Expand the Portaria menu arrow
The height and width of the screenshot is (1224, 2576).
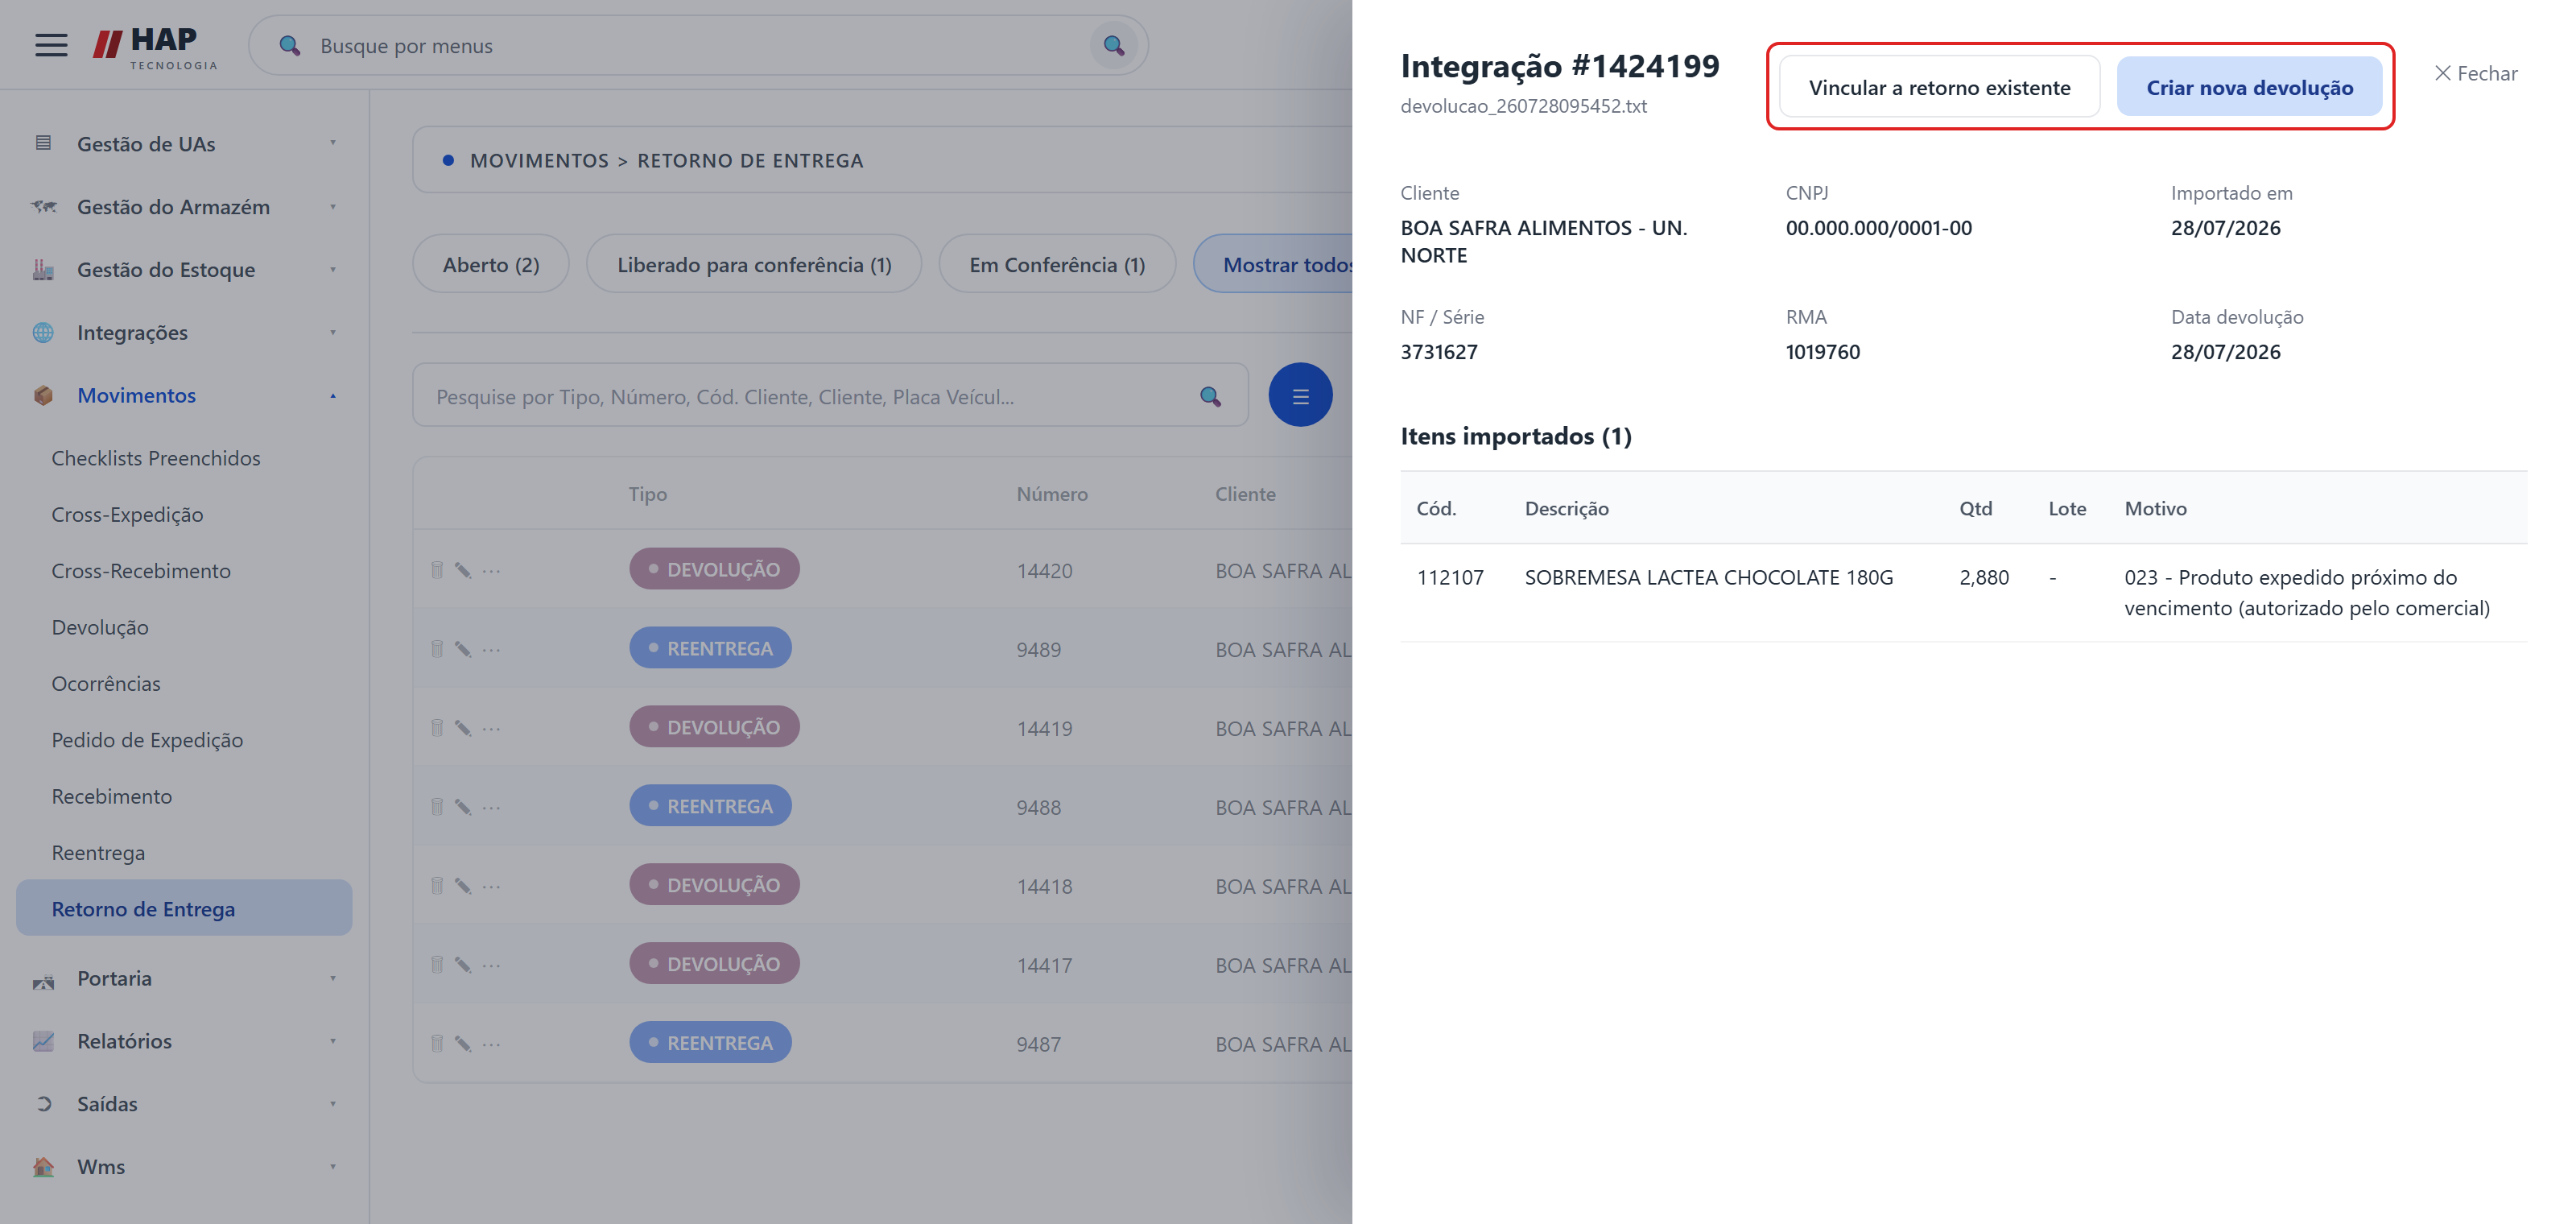click(333, 978)
